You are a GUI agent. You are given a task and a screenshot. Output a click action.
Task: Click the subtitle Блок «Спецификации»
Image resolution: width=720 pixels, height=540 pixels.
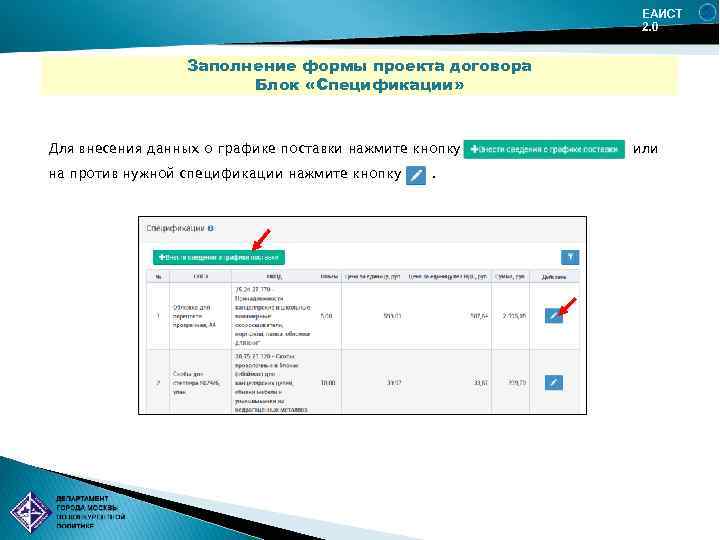click(x=360, y=85)
